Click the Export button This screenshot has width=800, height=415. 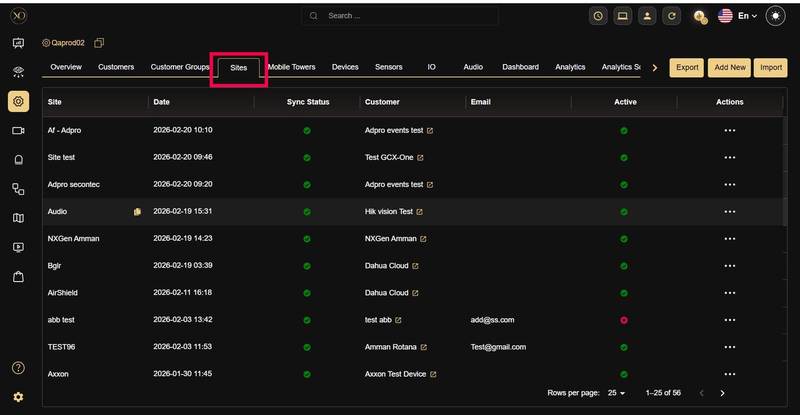coord(687,67)
